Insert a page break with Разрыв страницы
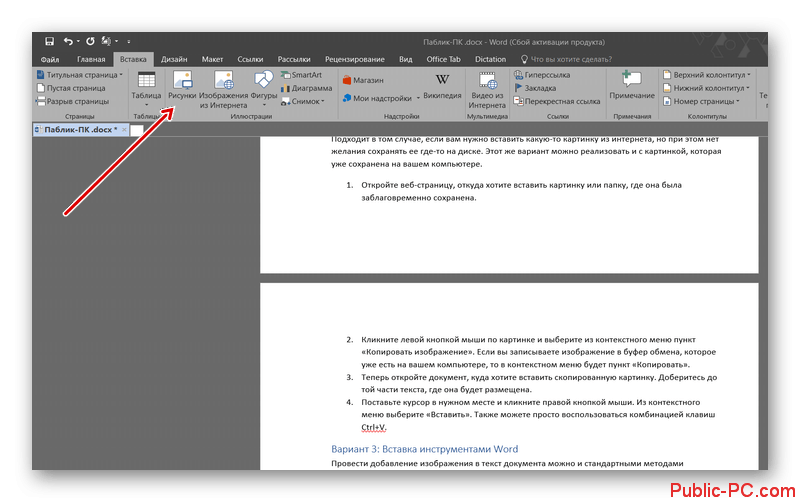The width and height of the screenshot is (800, 502). (x=72, y=102)
